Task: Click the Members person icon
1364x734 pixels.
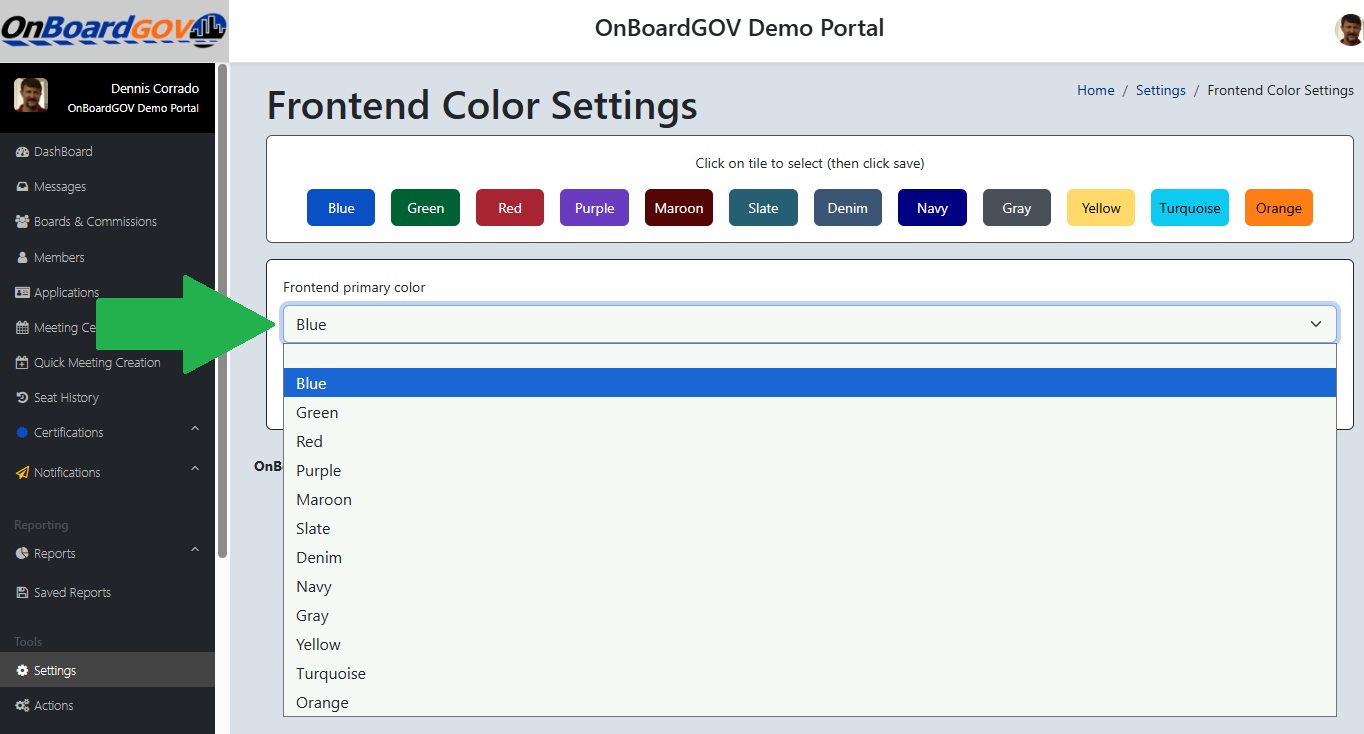Action: coord(23,257)
